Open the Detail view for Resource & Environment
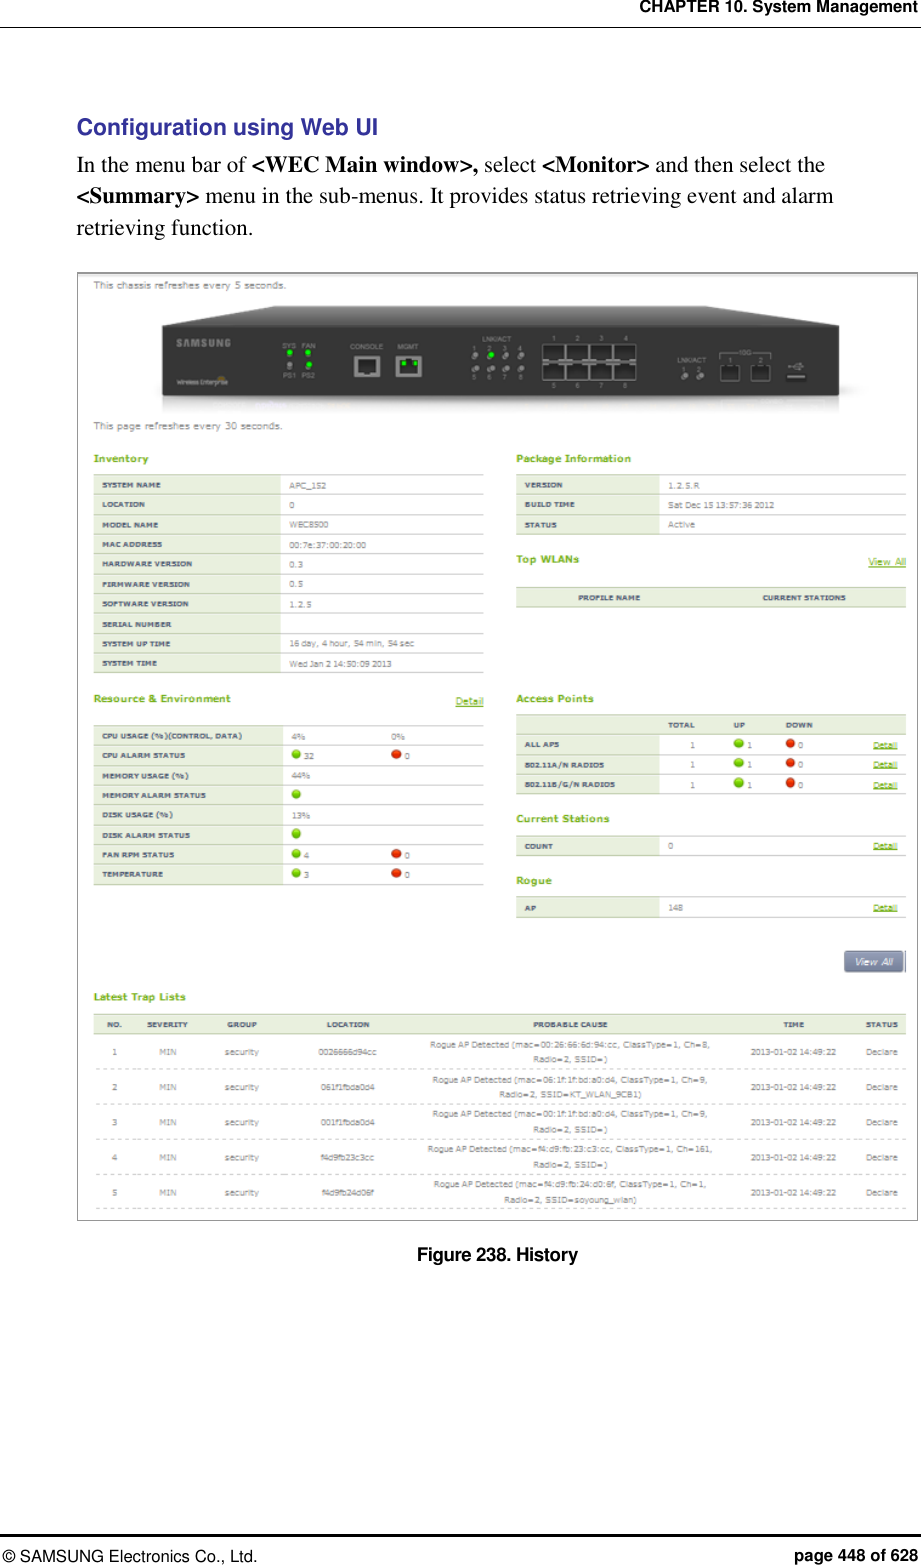This screenshot has height=1565, width=921. point(468,701)
